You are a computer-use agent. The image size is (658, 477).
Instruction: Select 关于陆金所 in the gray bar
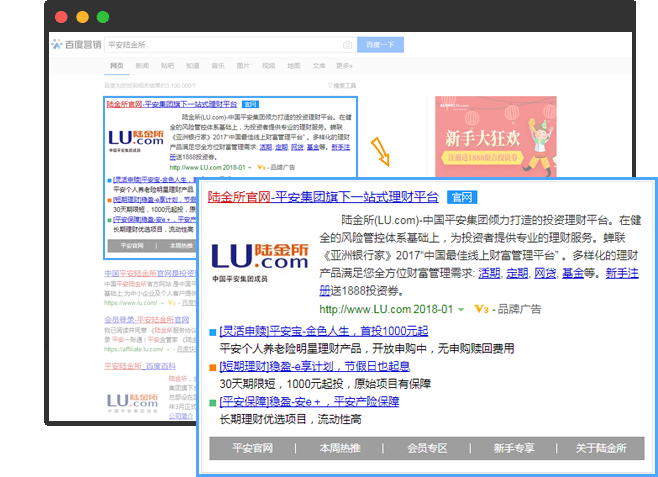point(601,448)
